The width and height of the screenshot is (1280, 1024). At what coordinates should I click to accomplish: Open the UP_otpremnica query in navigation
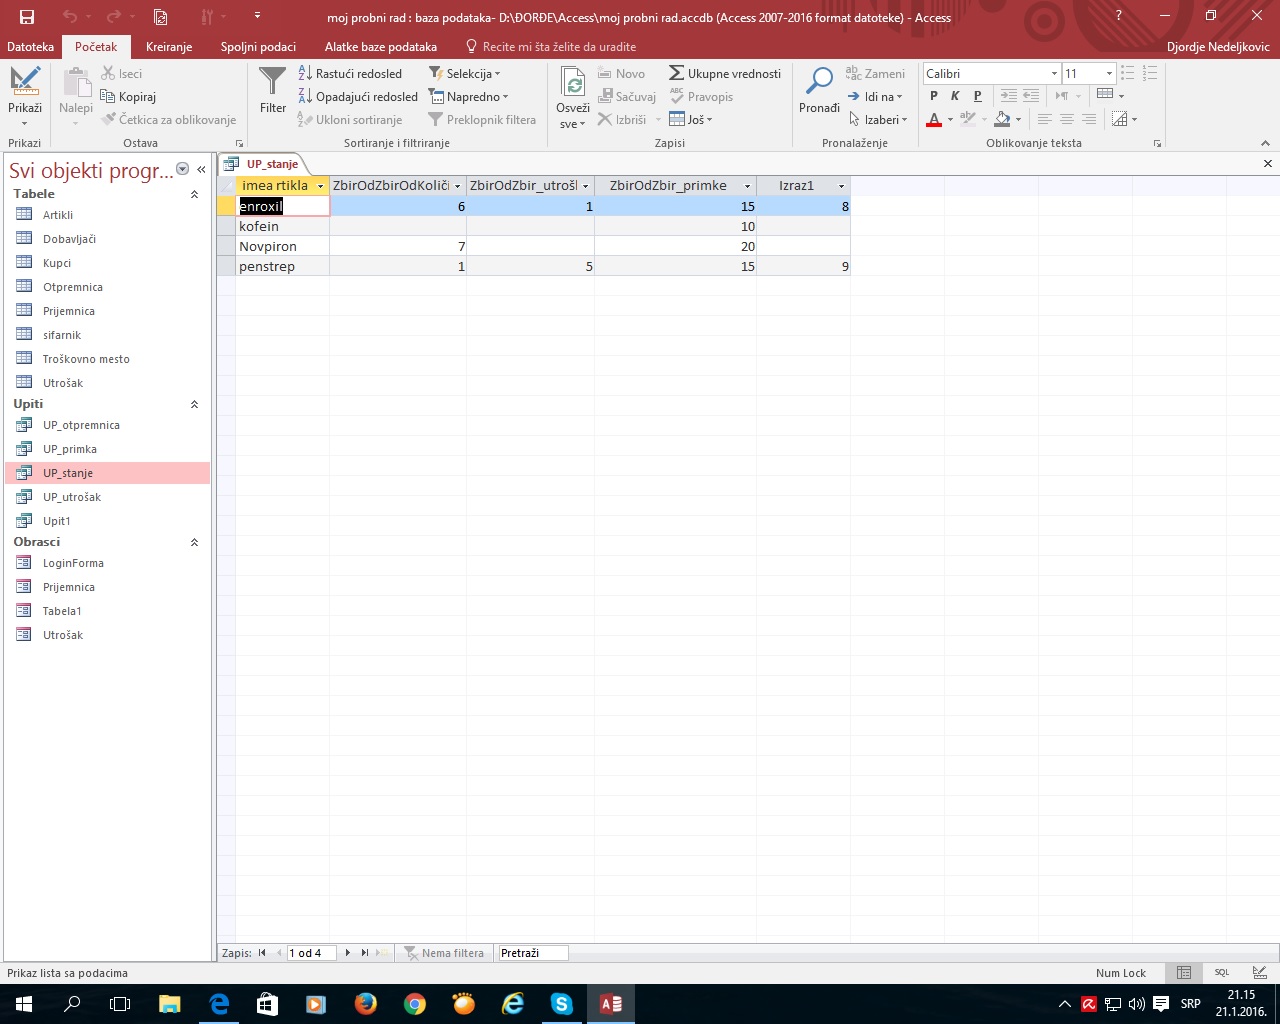coord(81,425)
